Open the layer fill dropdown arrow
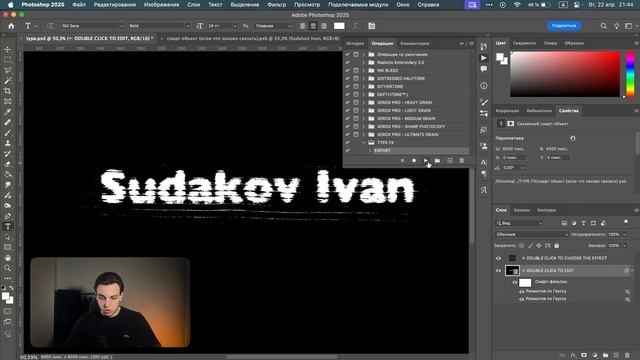640x360 pixels. (x=624, y=246)
